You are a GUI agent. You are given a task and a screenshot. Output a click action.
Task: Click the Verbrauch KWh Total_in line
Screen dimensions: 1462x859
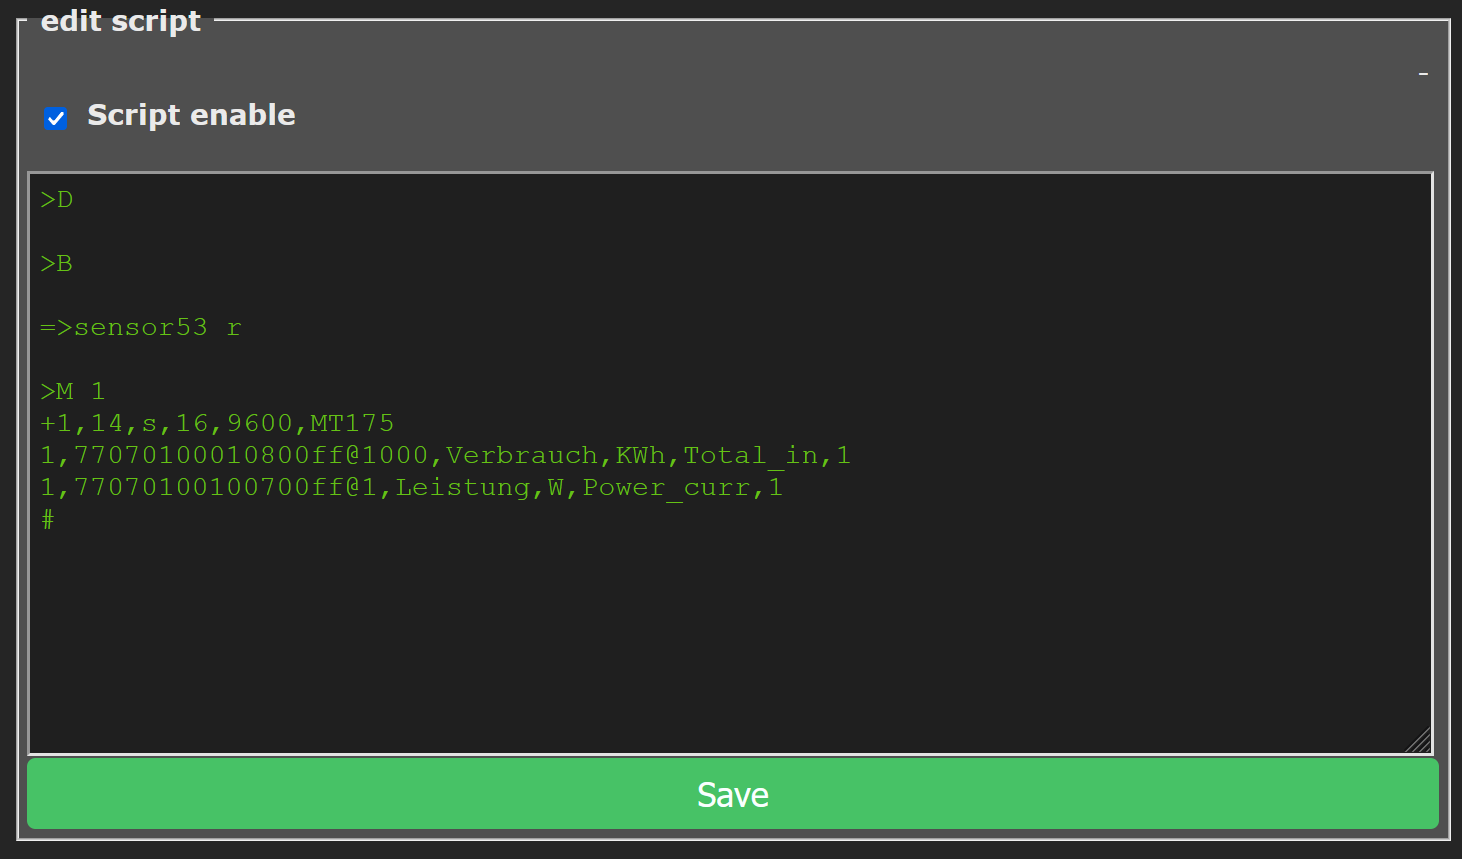point(445,455)
